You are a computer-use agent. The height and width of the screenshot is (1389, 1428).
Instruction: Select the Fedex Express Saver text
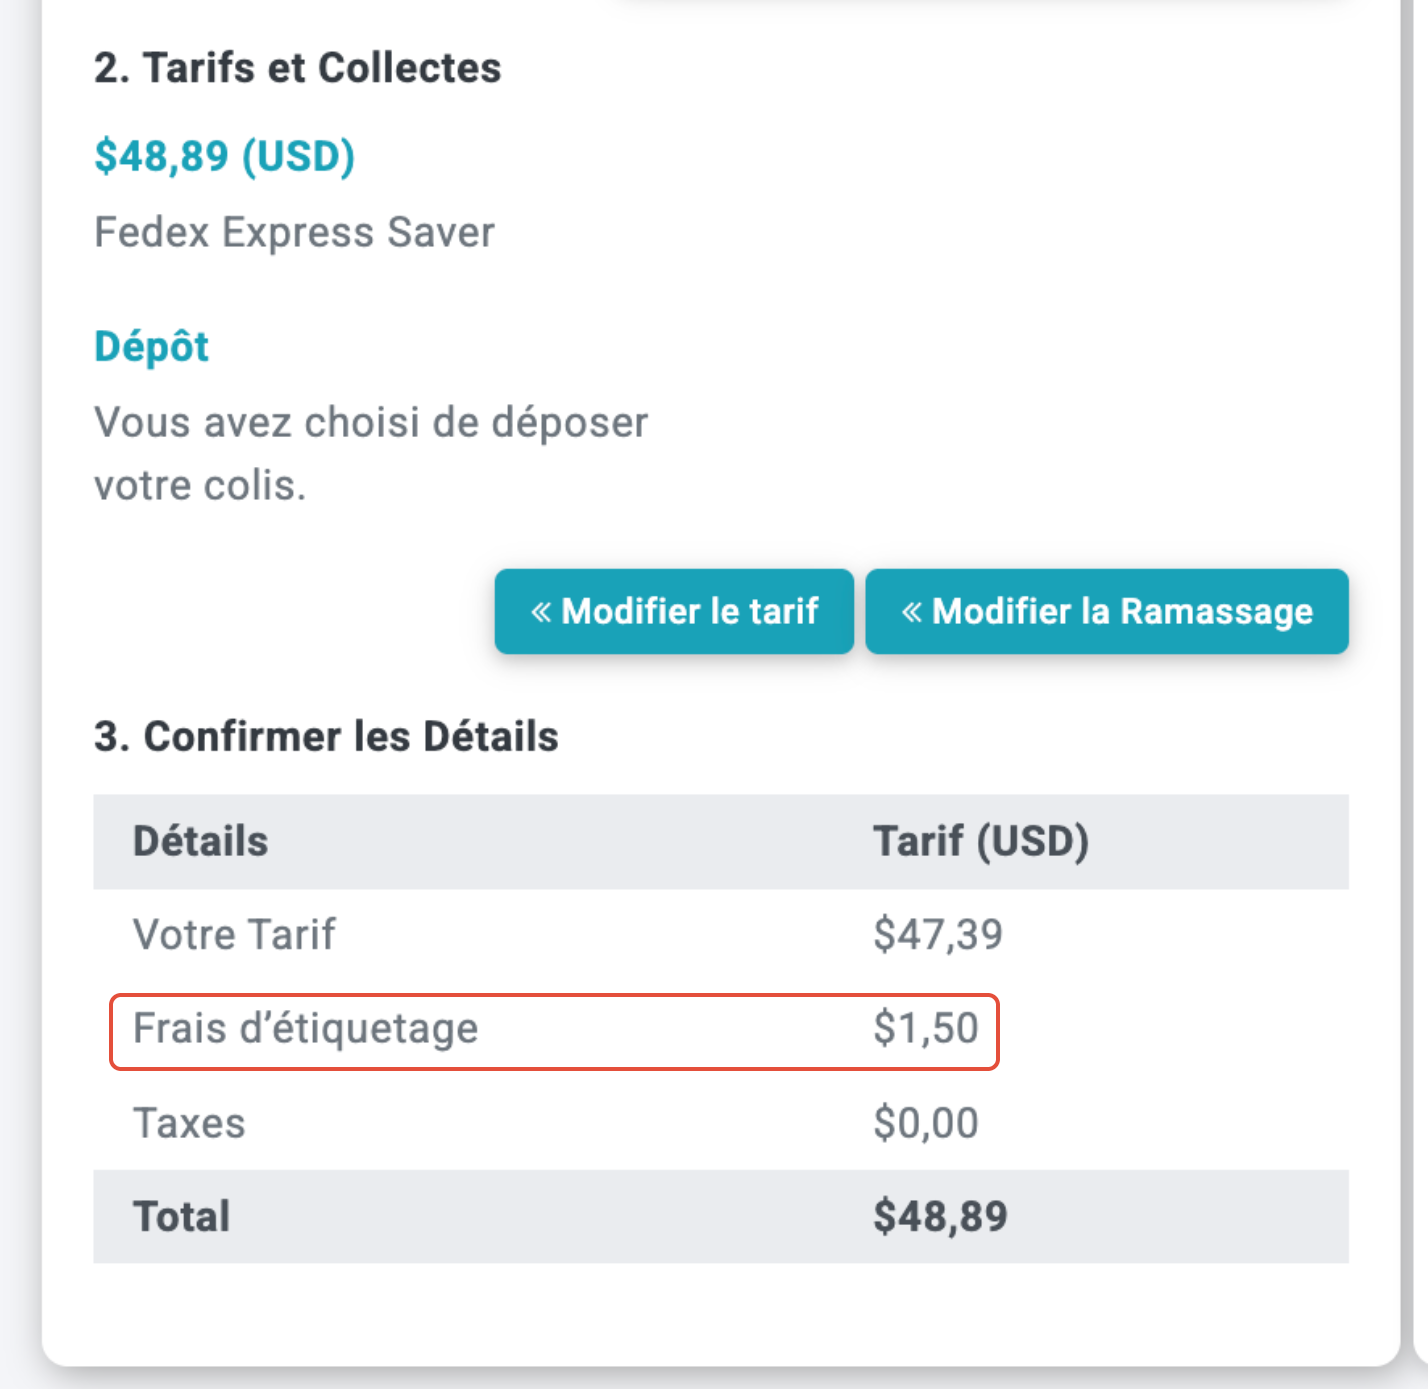(294, 232)
